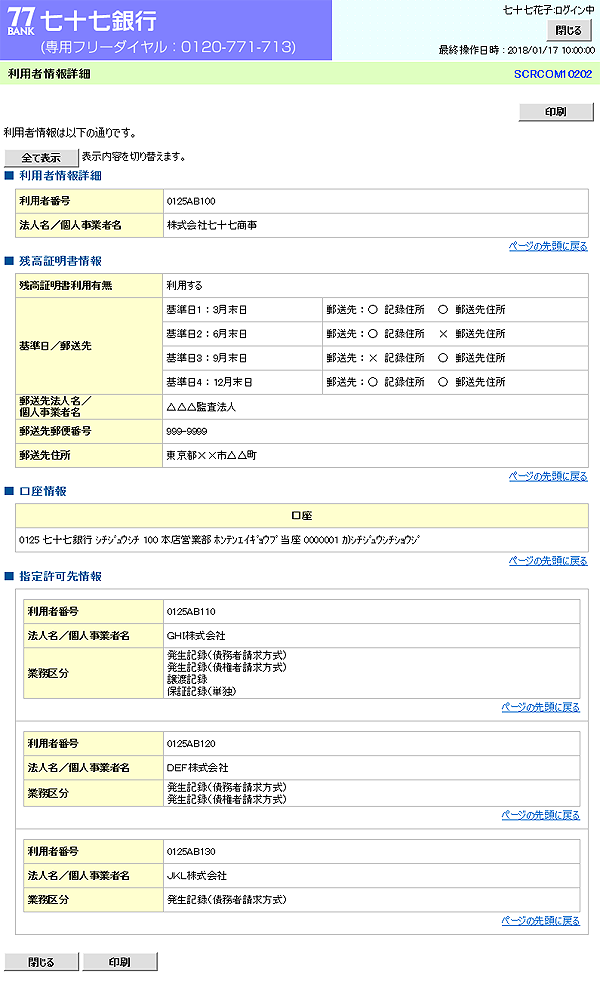This screenshot has height=981, width=600.
Task: Click 保証記録(単独) in GHI business types
Action: click(201, 691)
